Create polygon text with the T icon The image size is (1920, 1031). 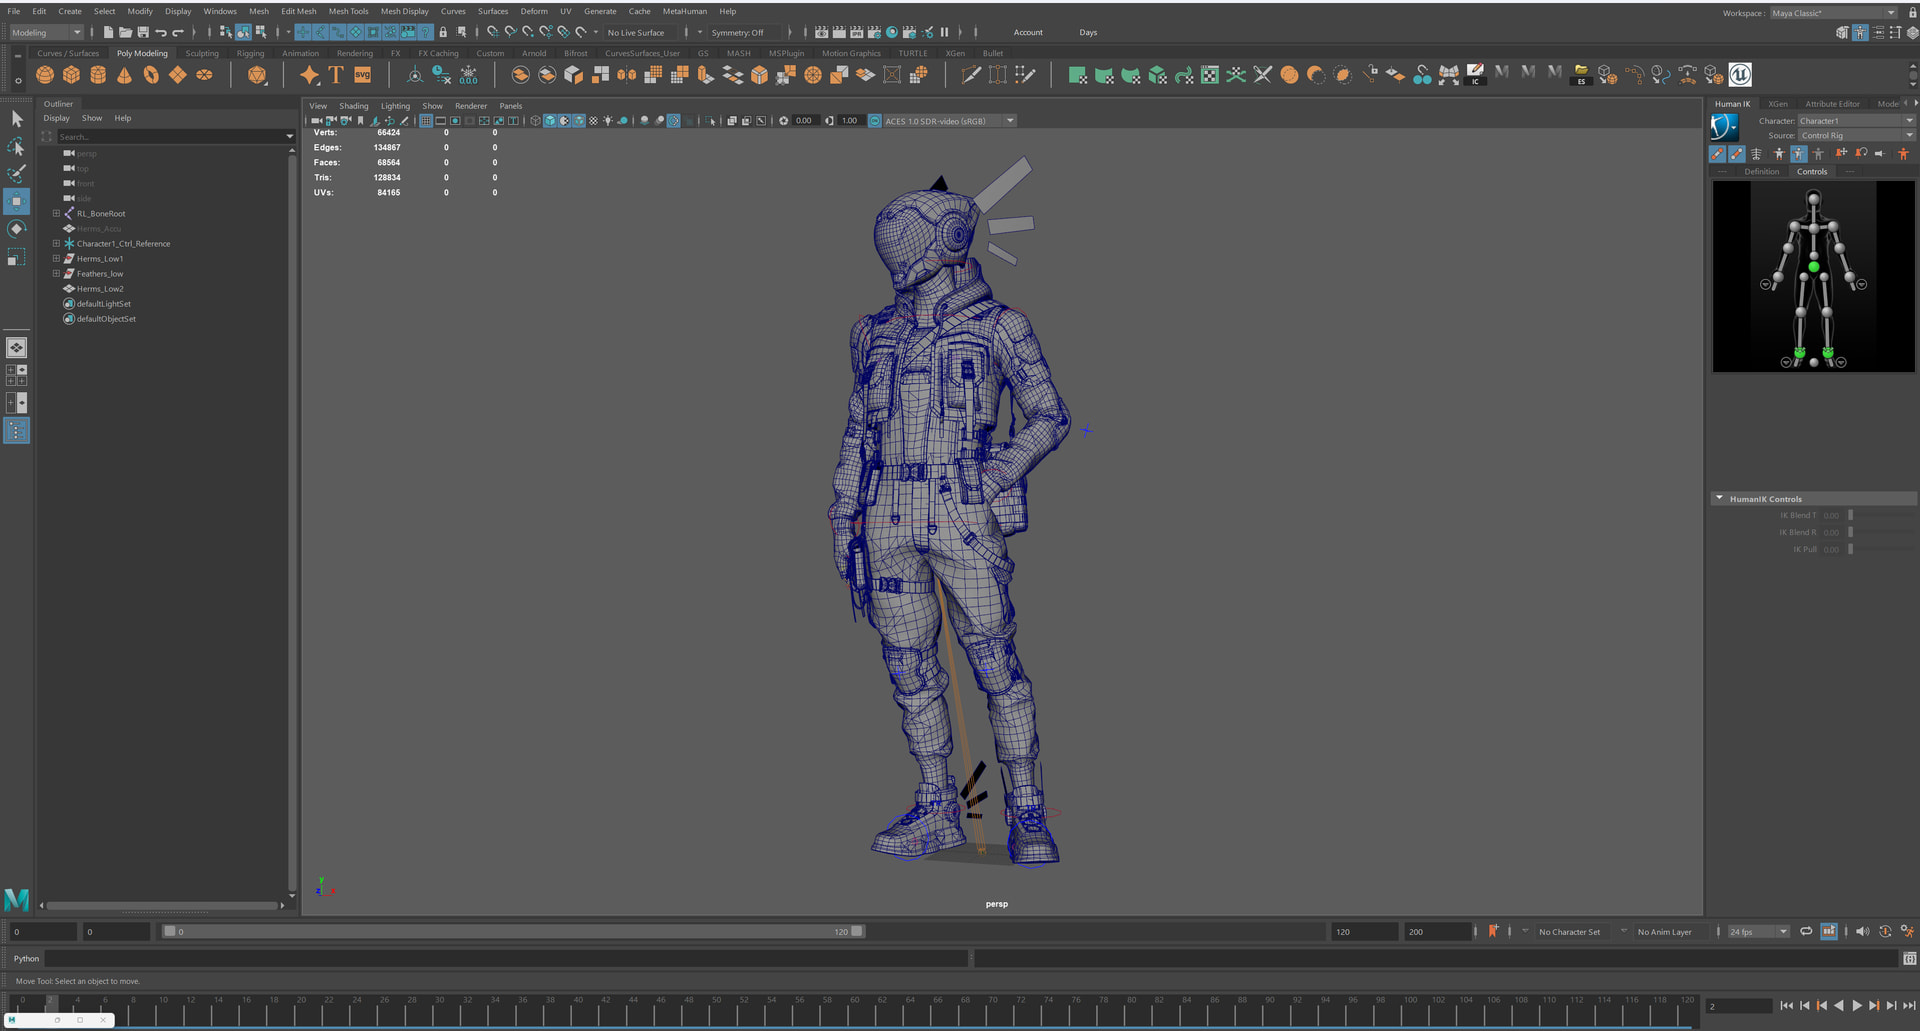[336, 75]
